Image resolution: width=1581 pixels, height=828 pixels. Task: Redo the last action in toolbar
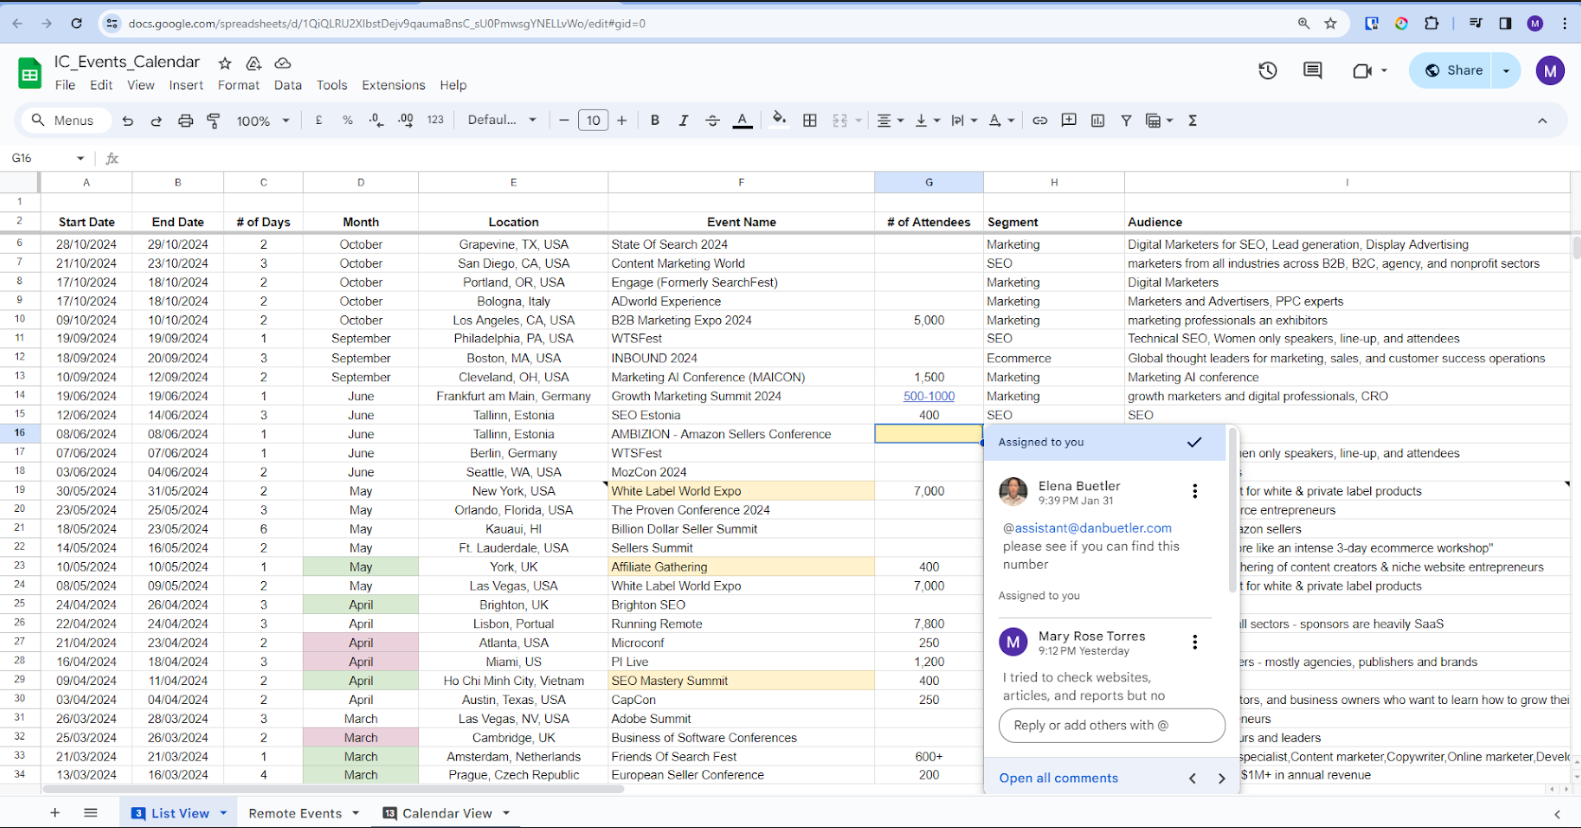[156, 120]
